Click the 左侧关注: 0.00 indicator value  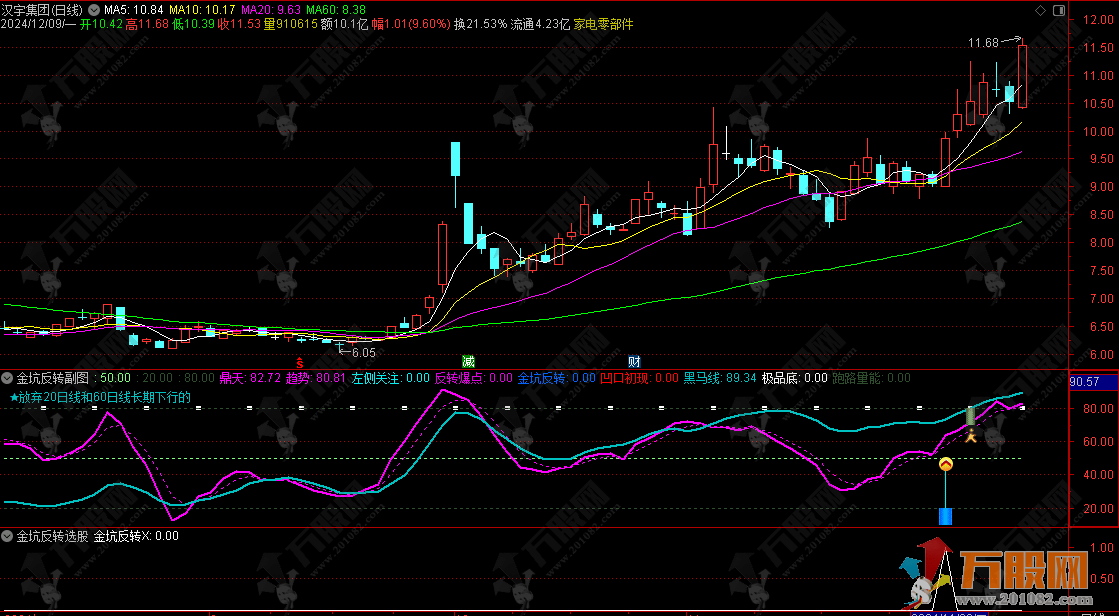(x=390, y=378)
